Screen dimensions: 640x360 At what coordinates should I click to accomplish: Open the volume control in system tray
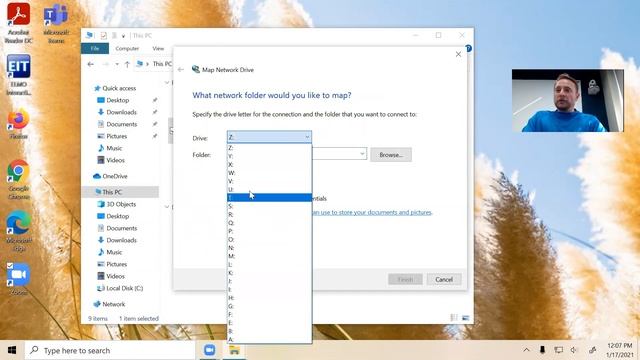574,350
